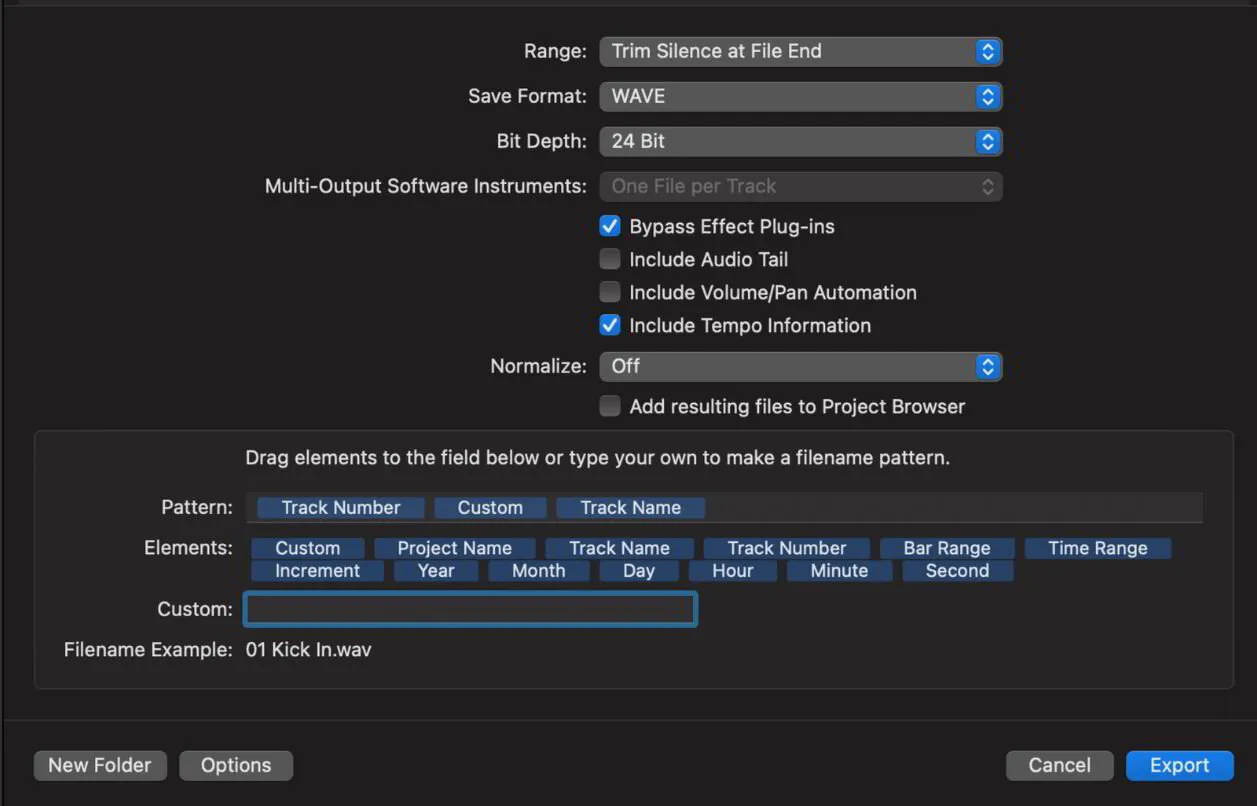Click the Export button
Image resolution: width=1257 pixels, height=806 pixels.
point(1179,765)
